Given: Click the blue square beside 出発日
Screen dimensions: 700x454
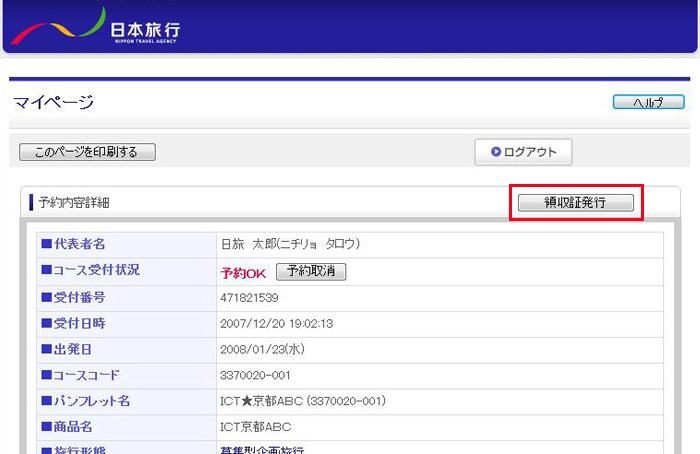Looking at the screenshot, I should [44, 349].
